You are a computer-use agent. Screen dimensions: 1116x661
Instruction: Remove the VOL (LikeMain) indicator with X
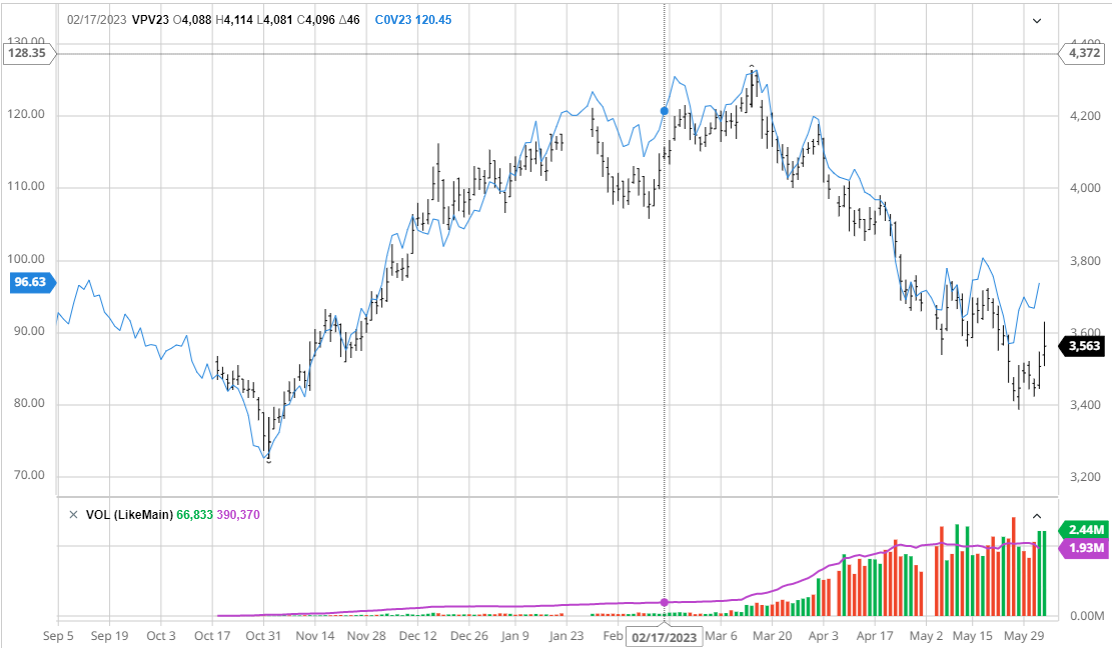tap(73, 514)
